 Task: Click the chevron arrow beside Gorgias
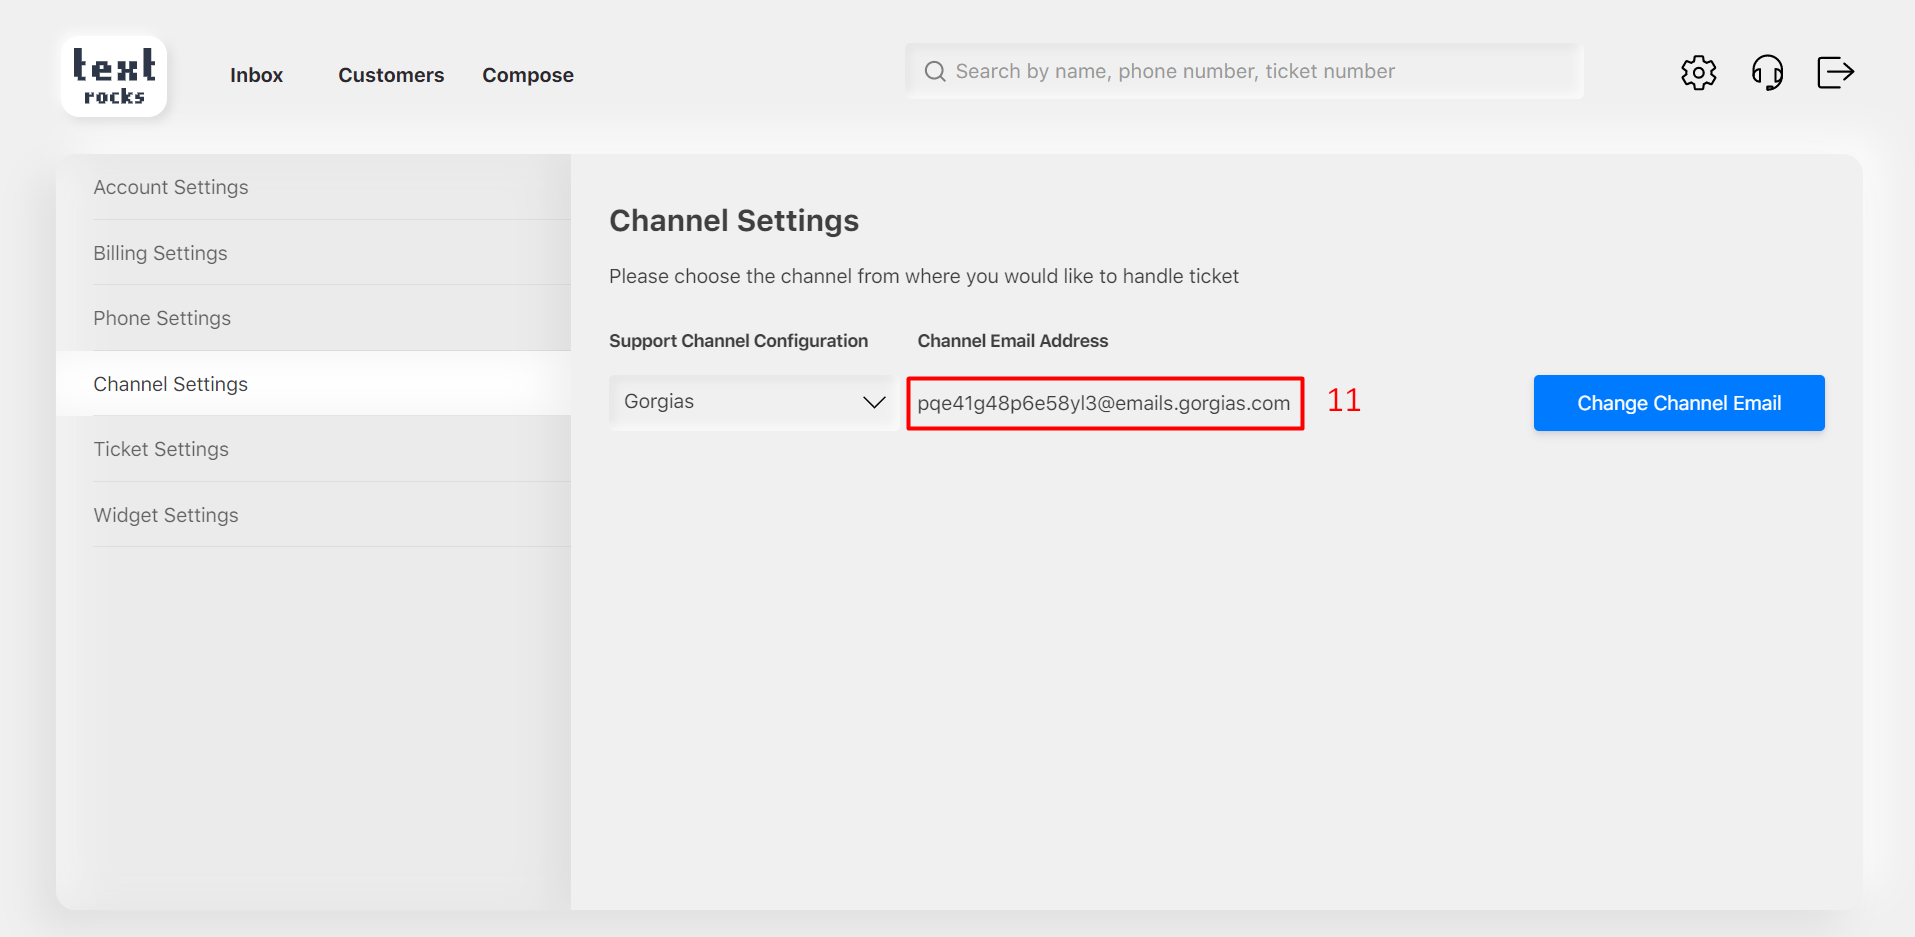click(874, 402)
